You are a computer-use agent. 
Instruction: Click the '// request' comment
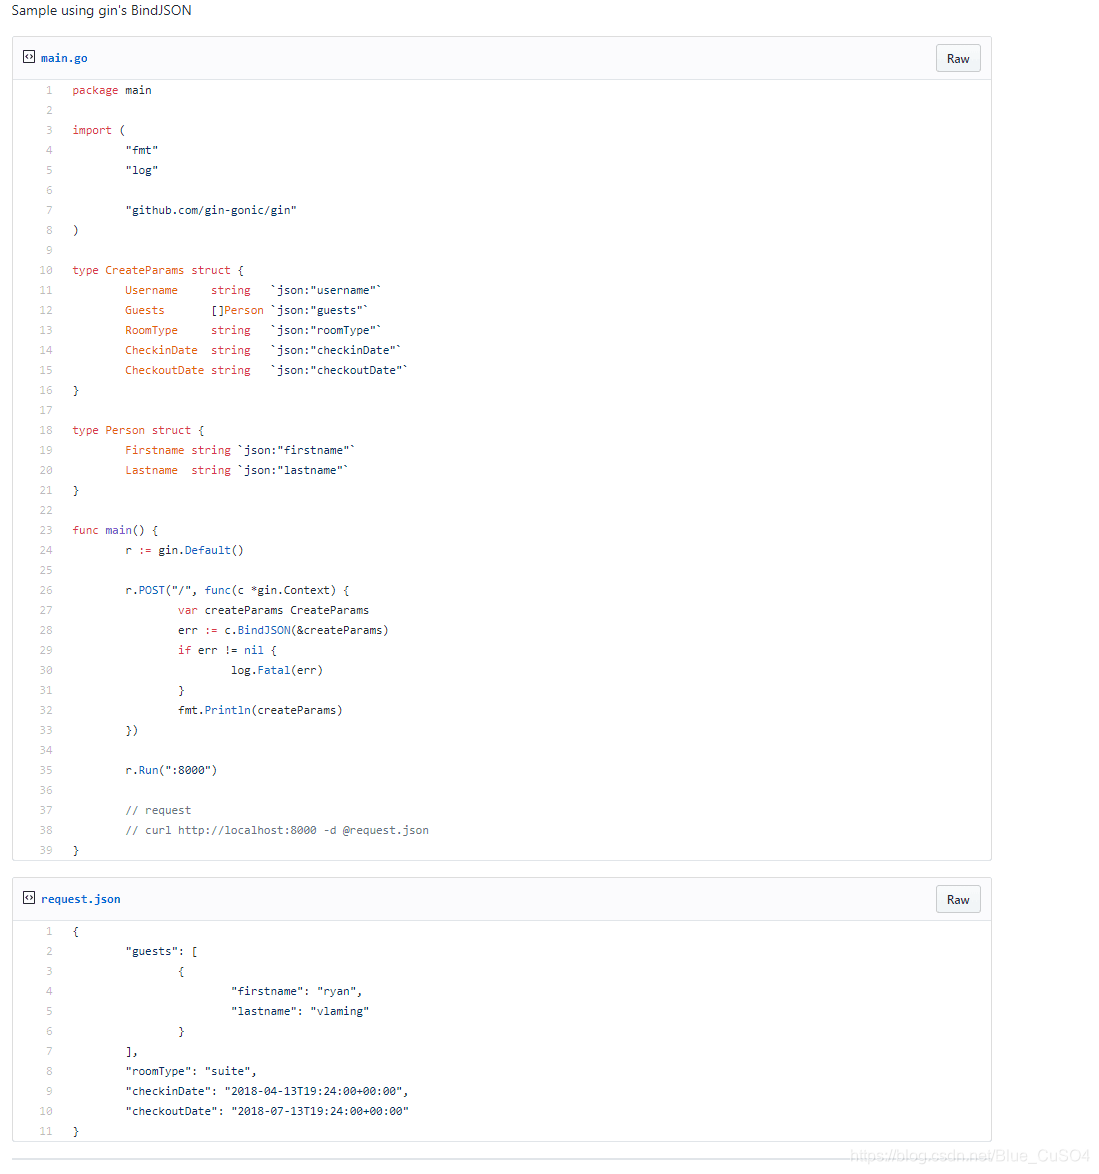coord(158,810)
